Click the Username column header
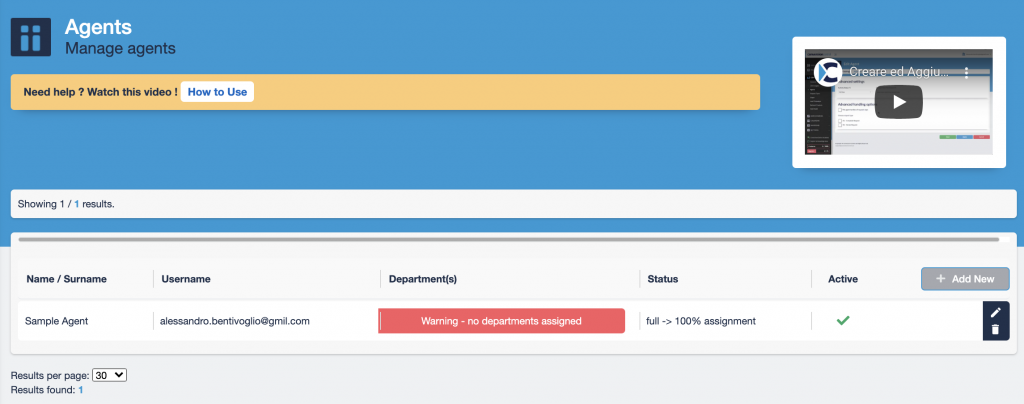 pos(185,279)
